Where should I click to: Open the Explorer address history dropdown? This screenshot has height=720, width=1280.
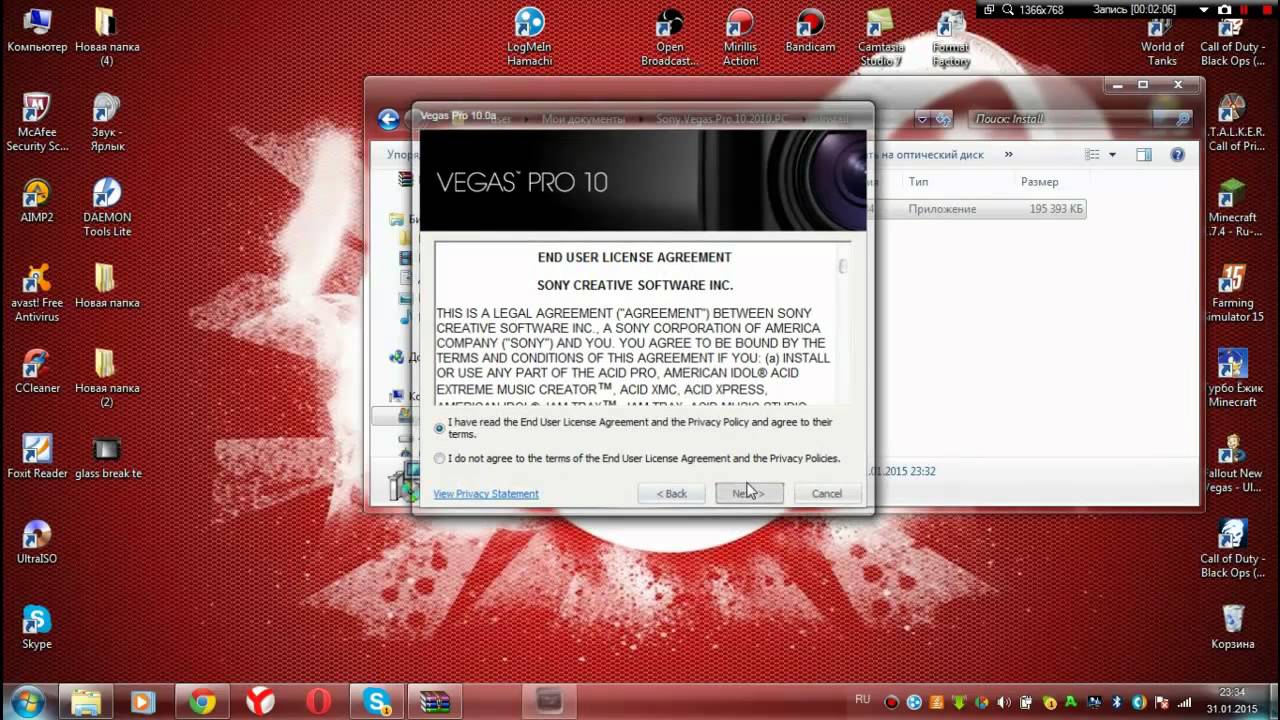coord(923,119)
